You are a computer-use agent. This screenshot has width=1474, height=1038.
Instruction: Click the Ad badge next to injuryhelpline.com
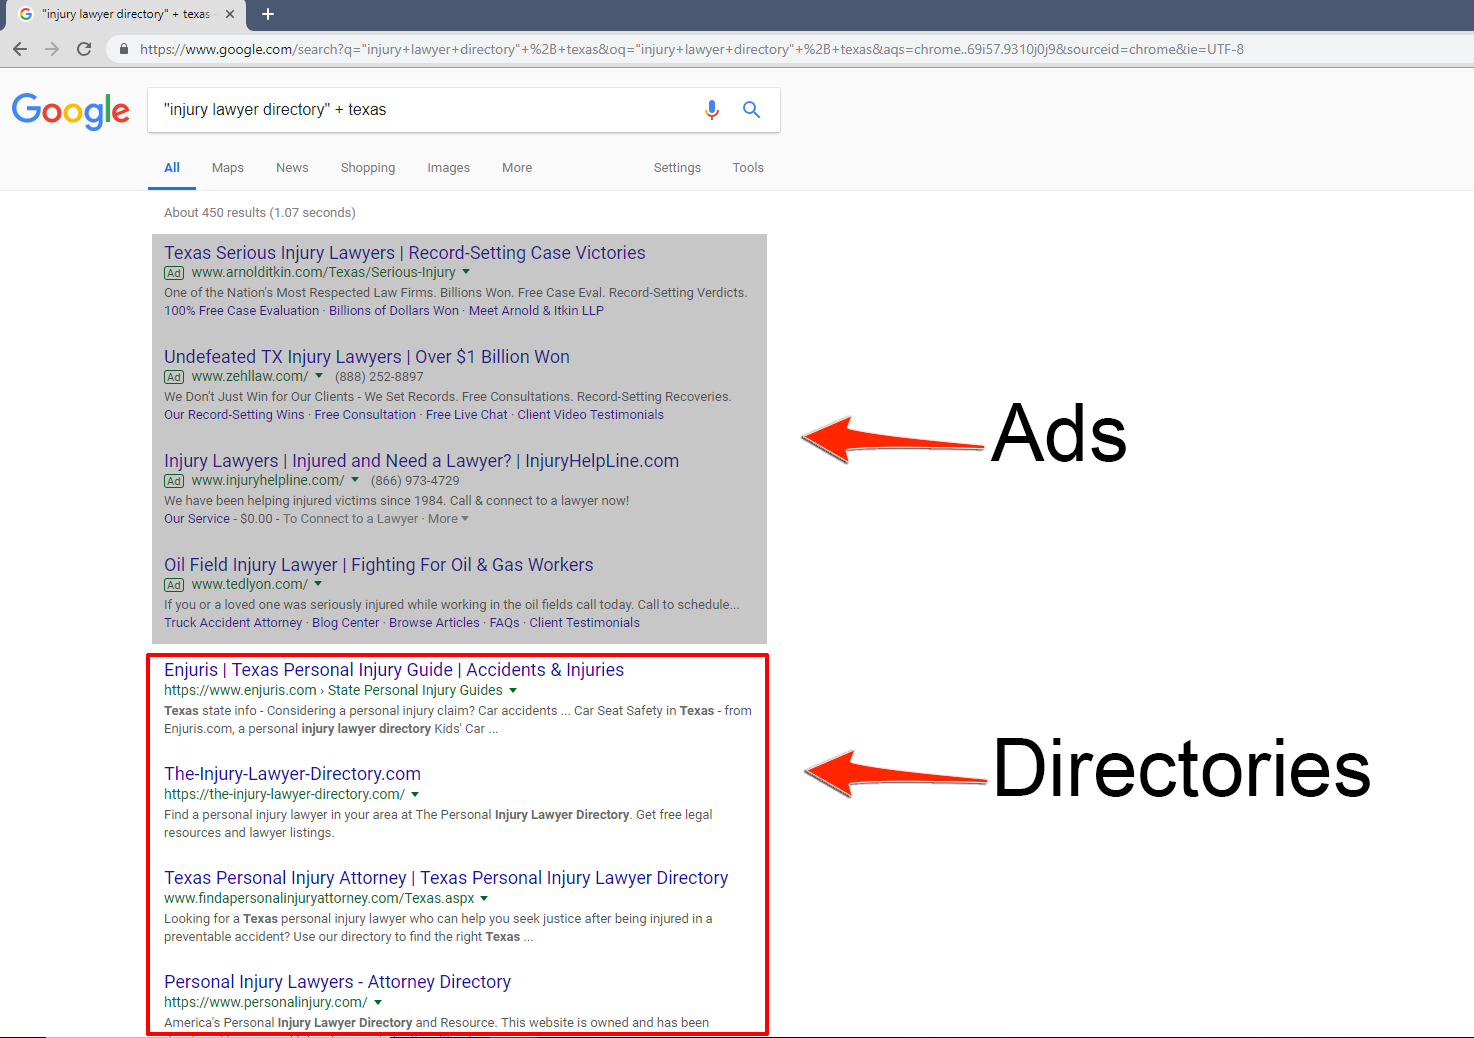[173, 480]
